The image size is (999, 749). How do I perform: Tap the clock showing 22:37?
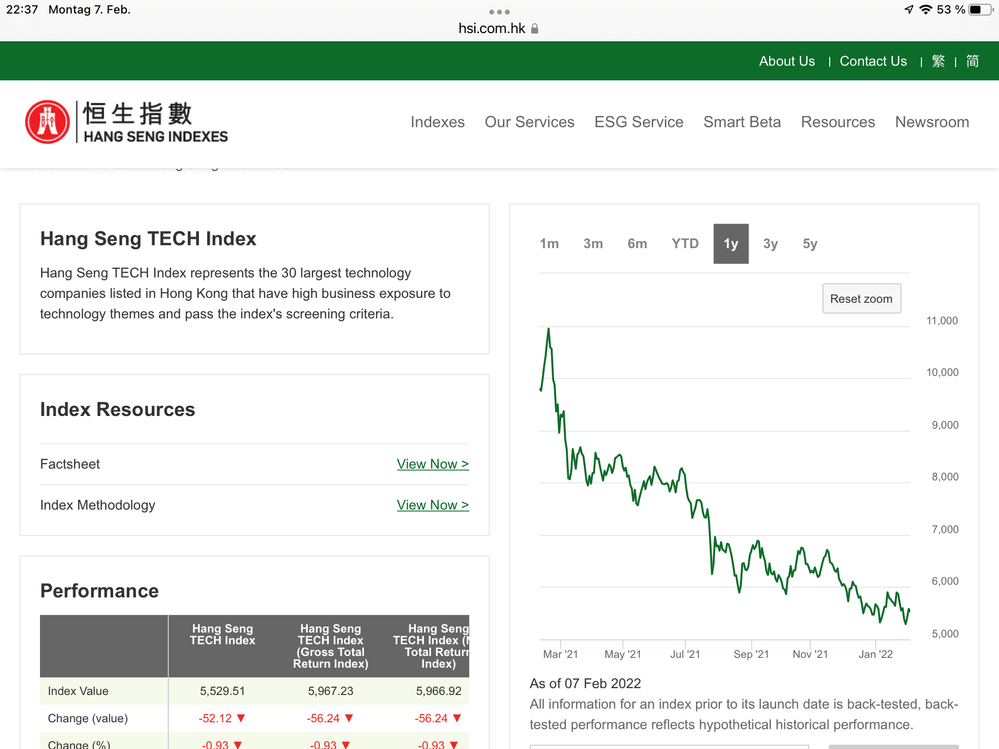[x=22, y=10]
